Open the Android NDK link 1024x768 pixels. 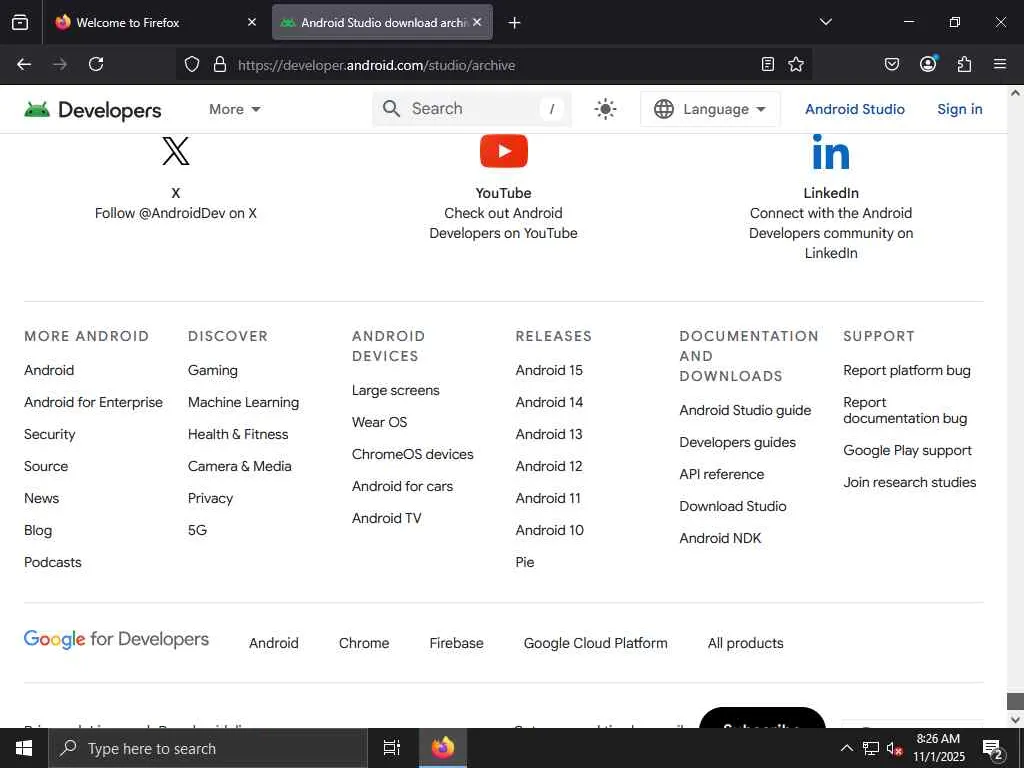click(720, 538)
